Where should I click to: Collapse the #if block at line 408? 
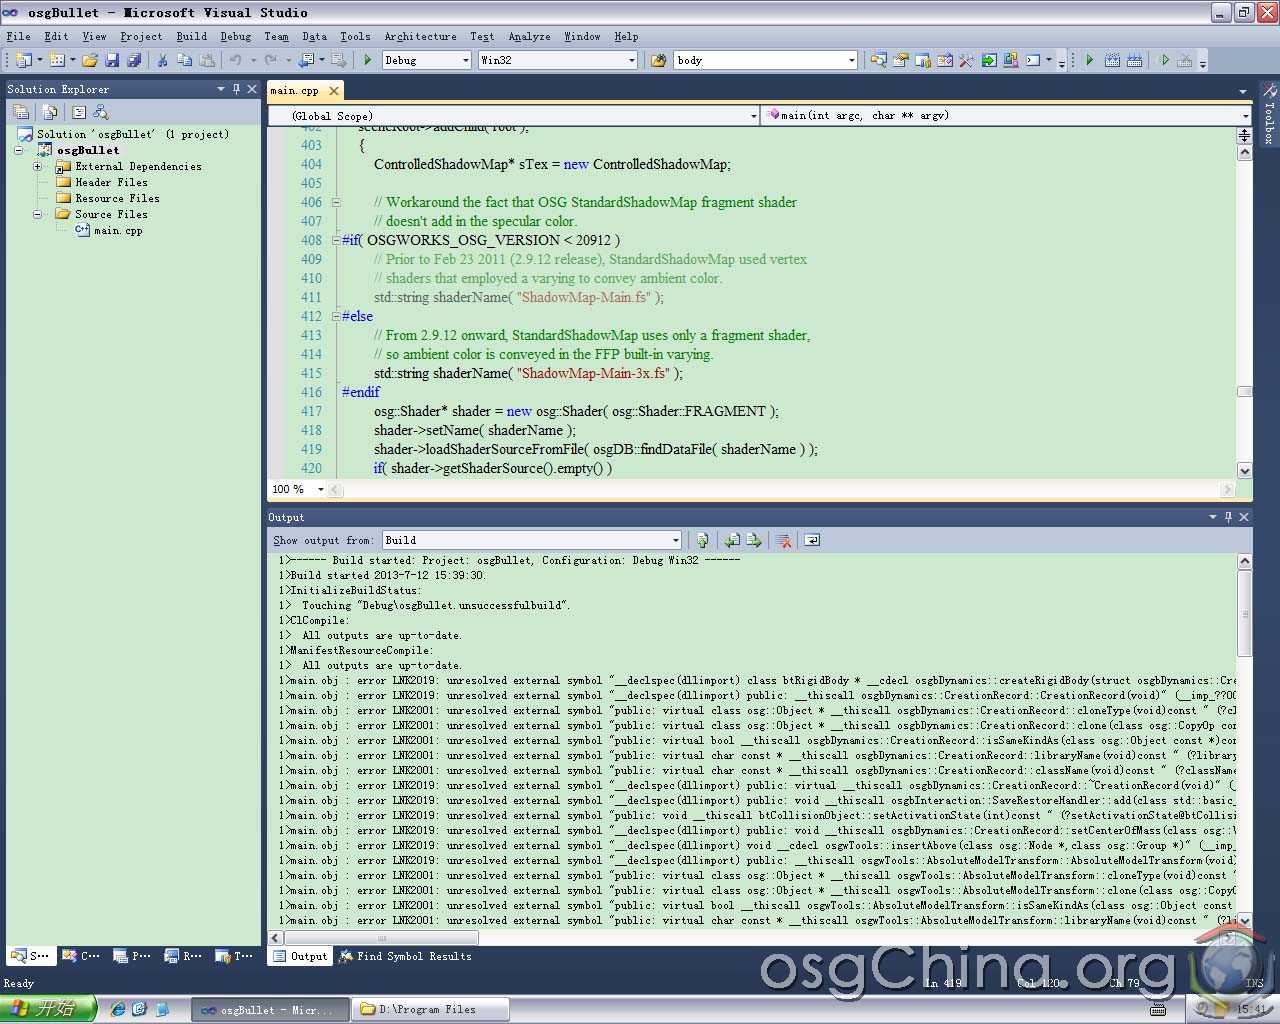tap(336, 240)
